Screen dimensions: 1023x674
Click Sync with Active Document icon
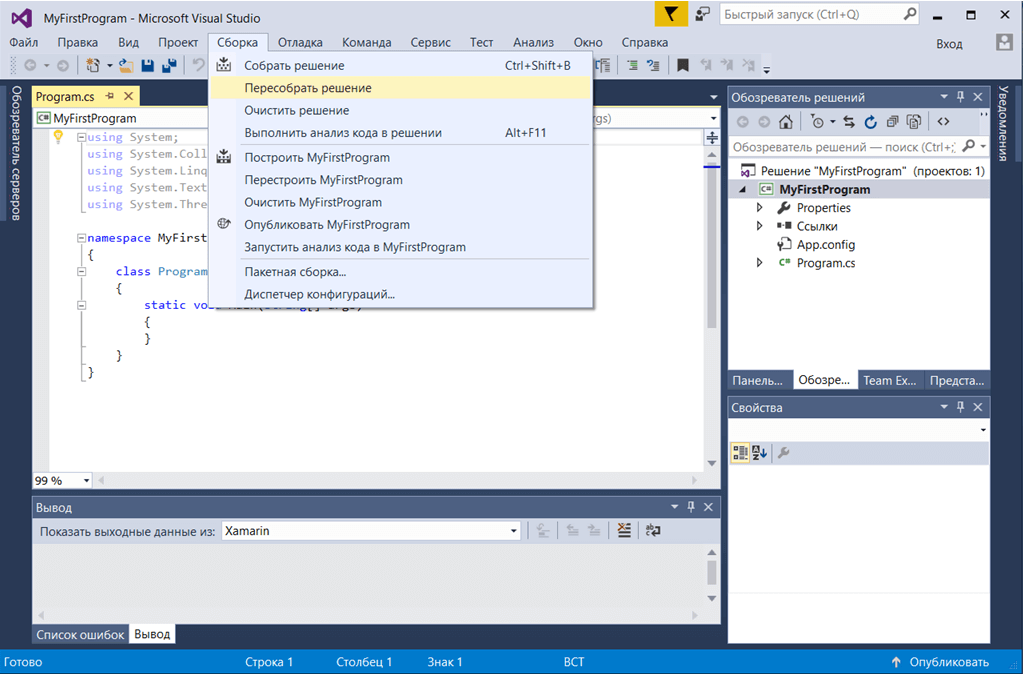point(849,121)
